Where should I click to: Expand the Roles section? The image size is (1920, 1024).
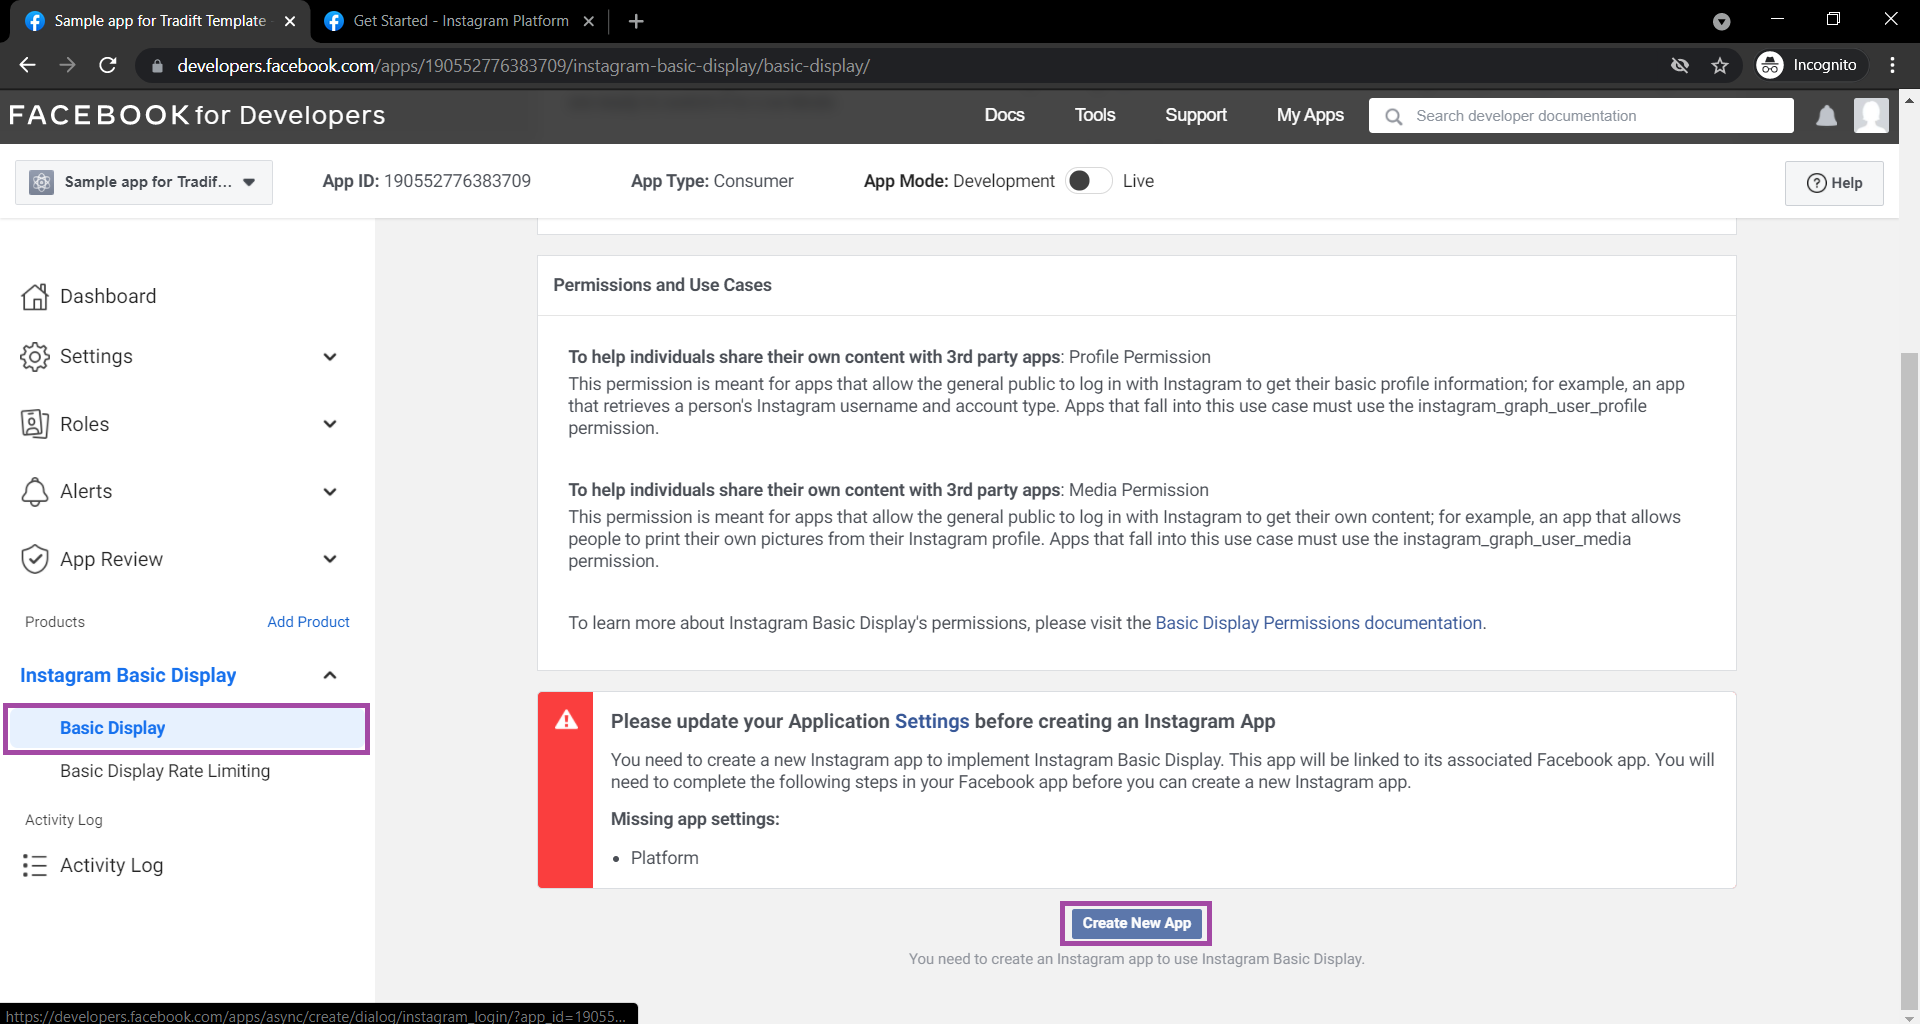coord(330,424)
